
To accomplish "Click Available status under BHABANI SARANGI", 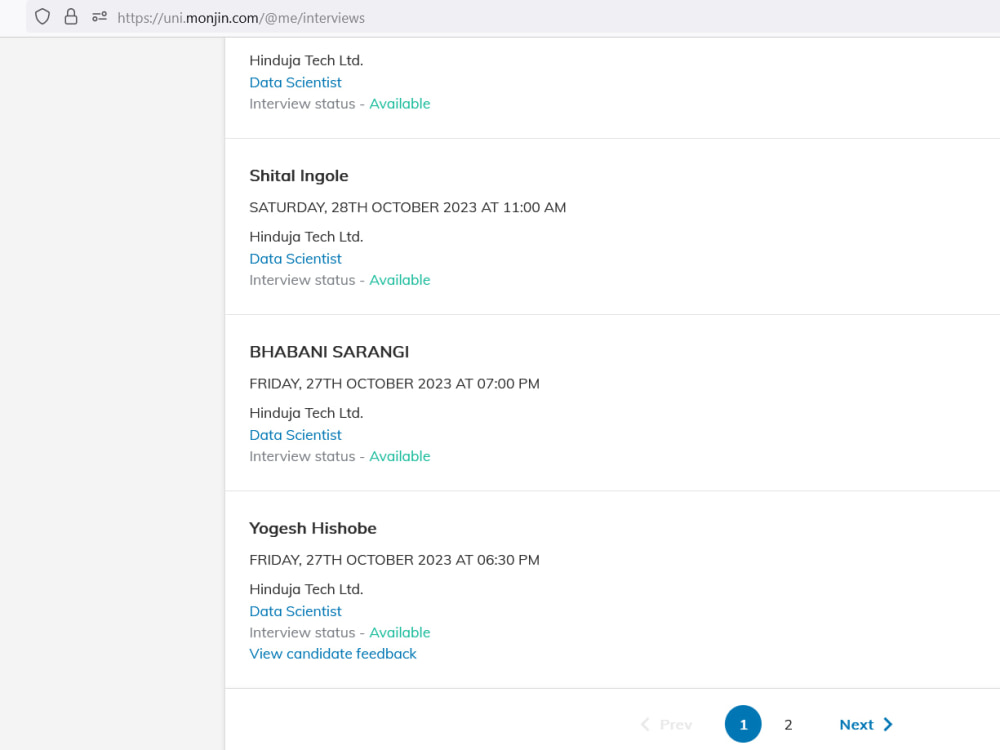I will coord(400,456).
